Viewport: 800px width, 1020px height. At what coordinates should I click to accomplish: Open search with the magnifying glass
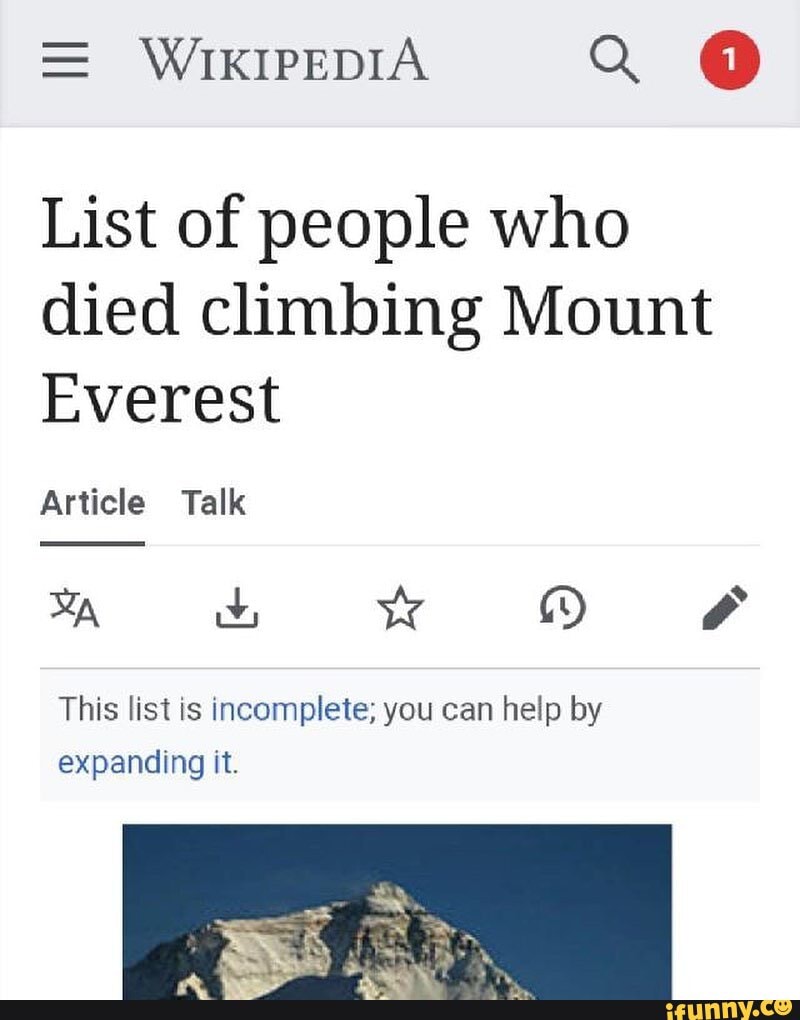click(613, 62)
